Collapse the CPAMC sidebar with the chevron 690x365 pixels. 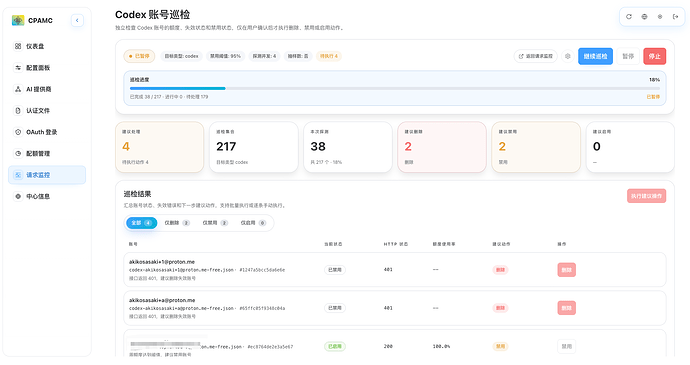click(x=77, y=20)
